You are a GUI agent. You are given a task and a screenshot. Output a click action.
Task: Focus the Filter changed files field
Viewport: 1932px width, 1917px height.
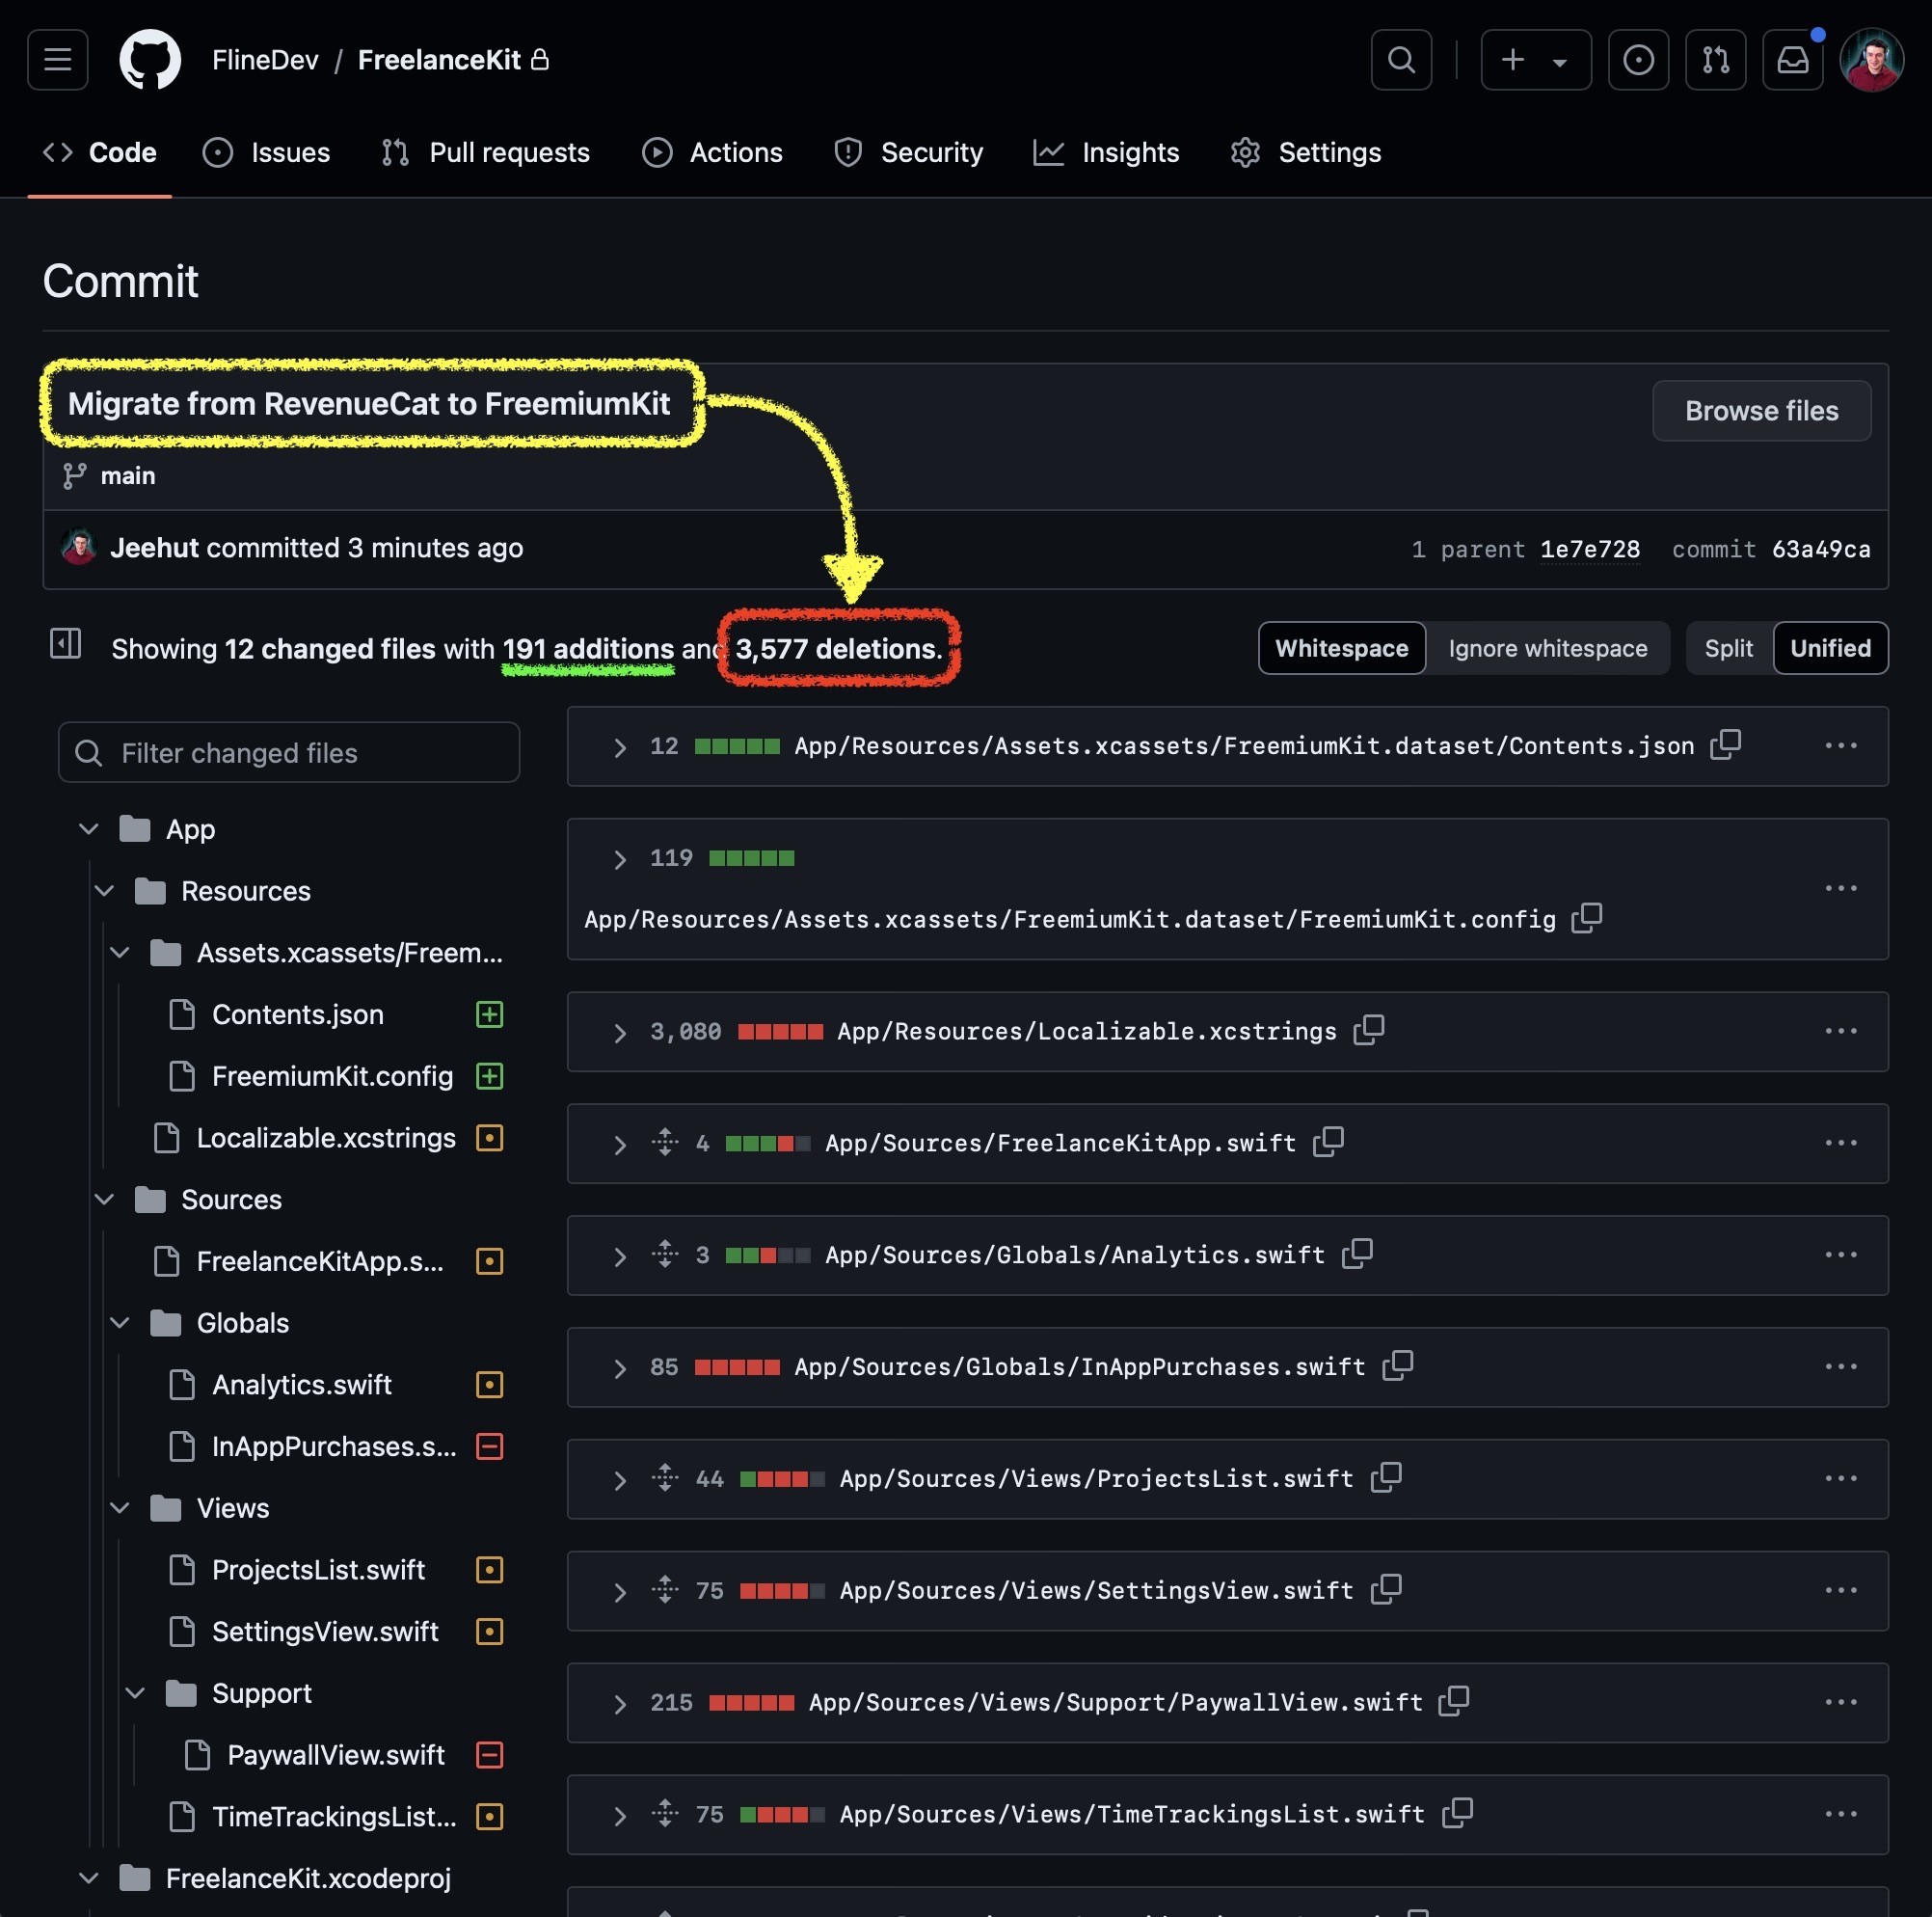pos(289,752)
